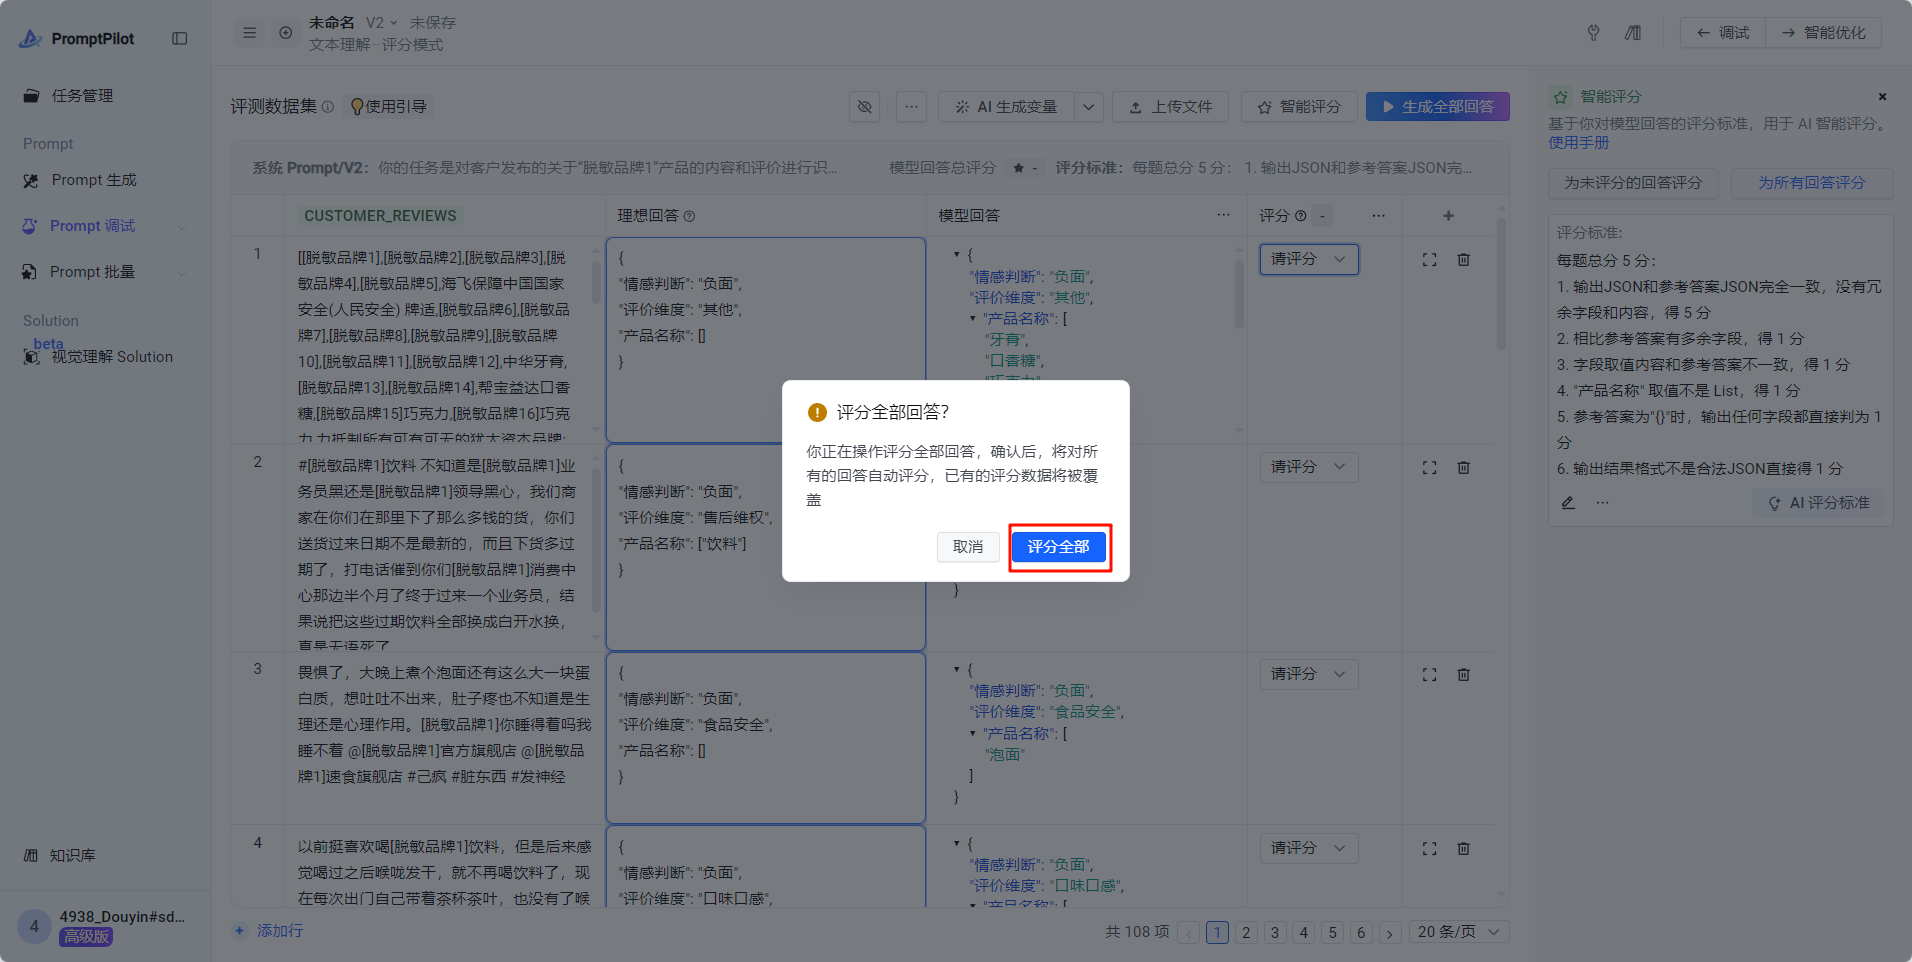Delete row 2 with trash icon
This screenshot has width=1912, height=962.
1463,468
